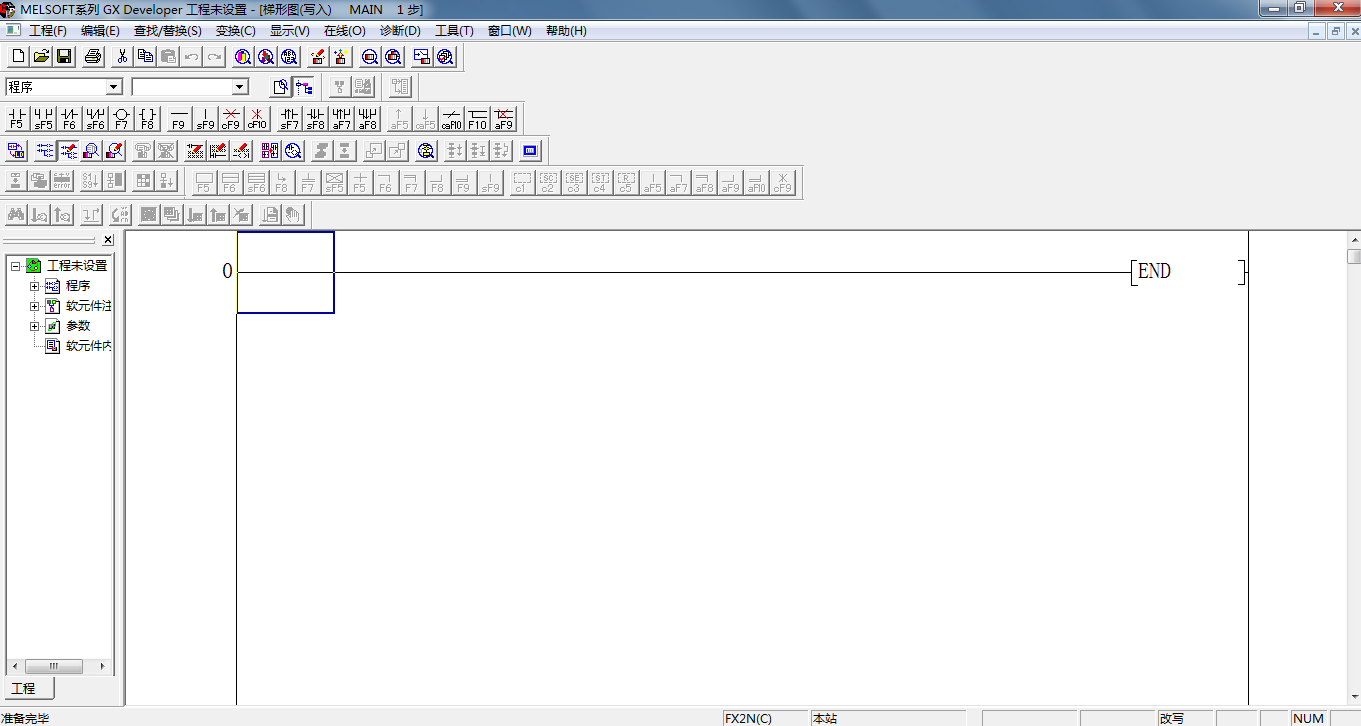Draw a horizontal line (F9)

click(179, 119)
